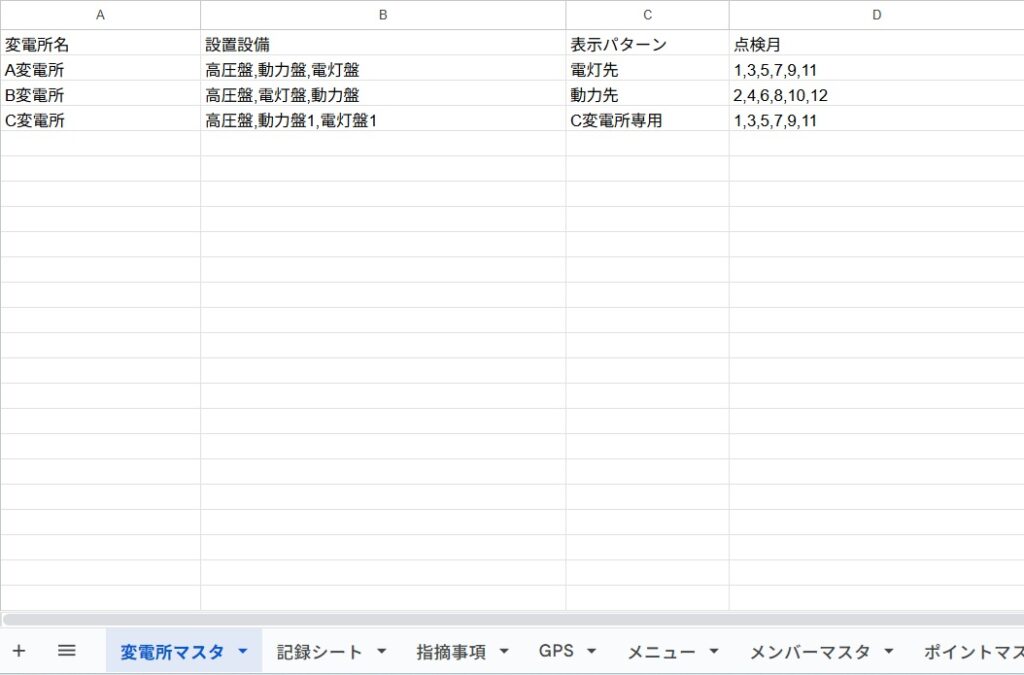Switch to the 記録シート sheet tab
The width and height of the screenshot is (1024, 675).
click(x=319, y=652)
